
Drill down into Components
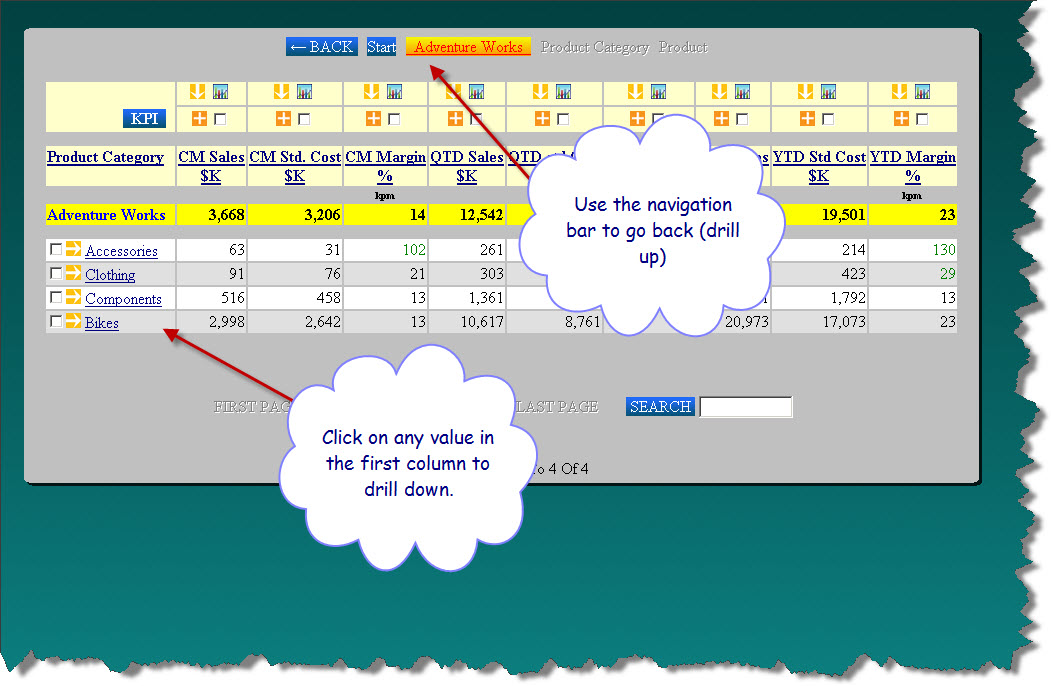[123, 299]
